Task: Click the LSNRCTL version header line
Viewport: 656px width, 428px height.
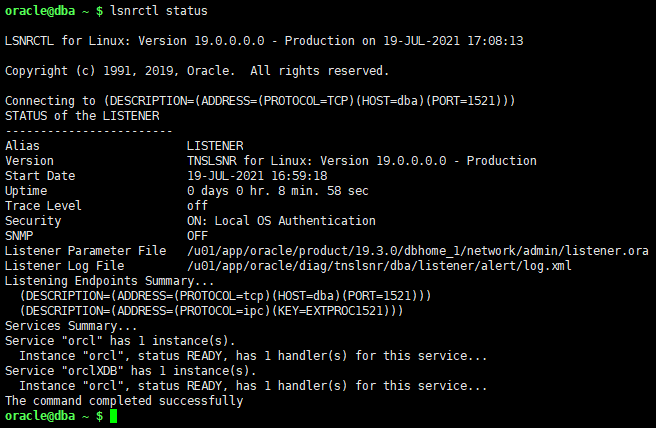Action: point(264,41)
